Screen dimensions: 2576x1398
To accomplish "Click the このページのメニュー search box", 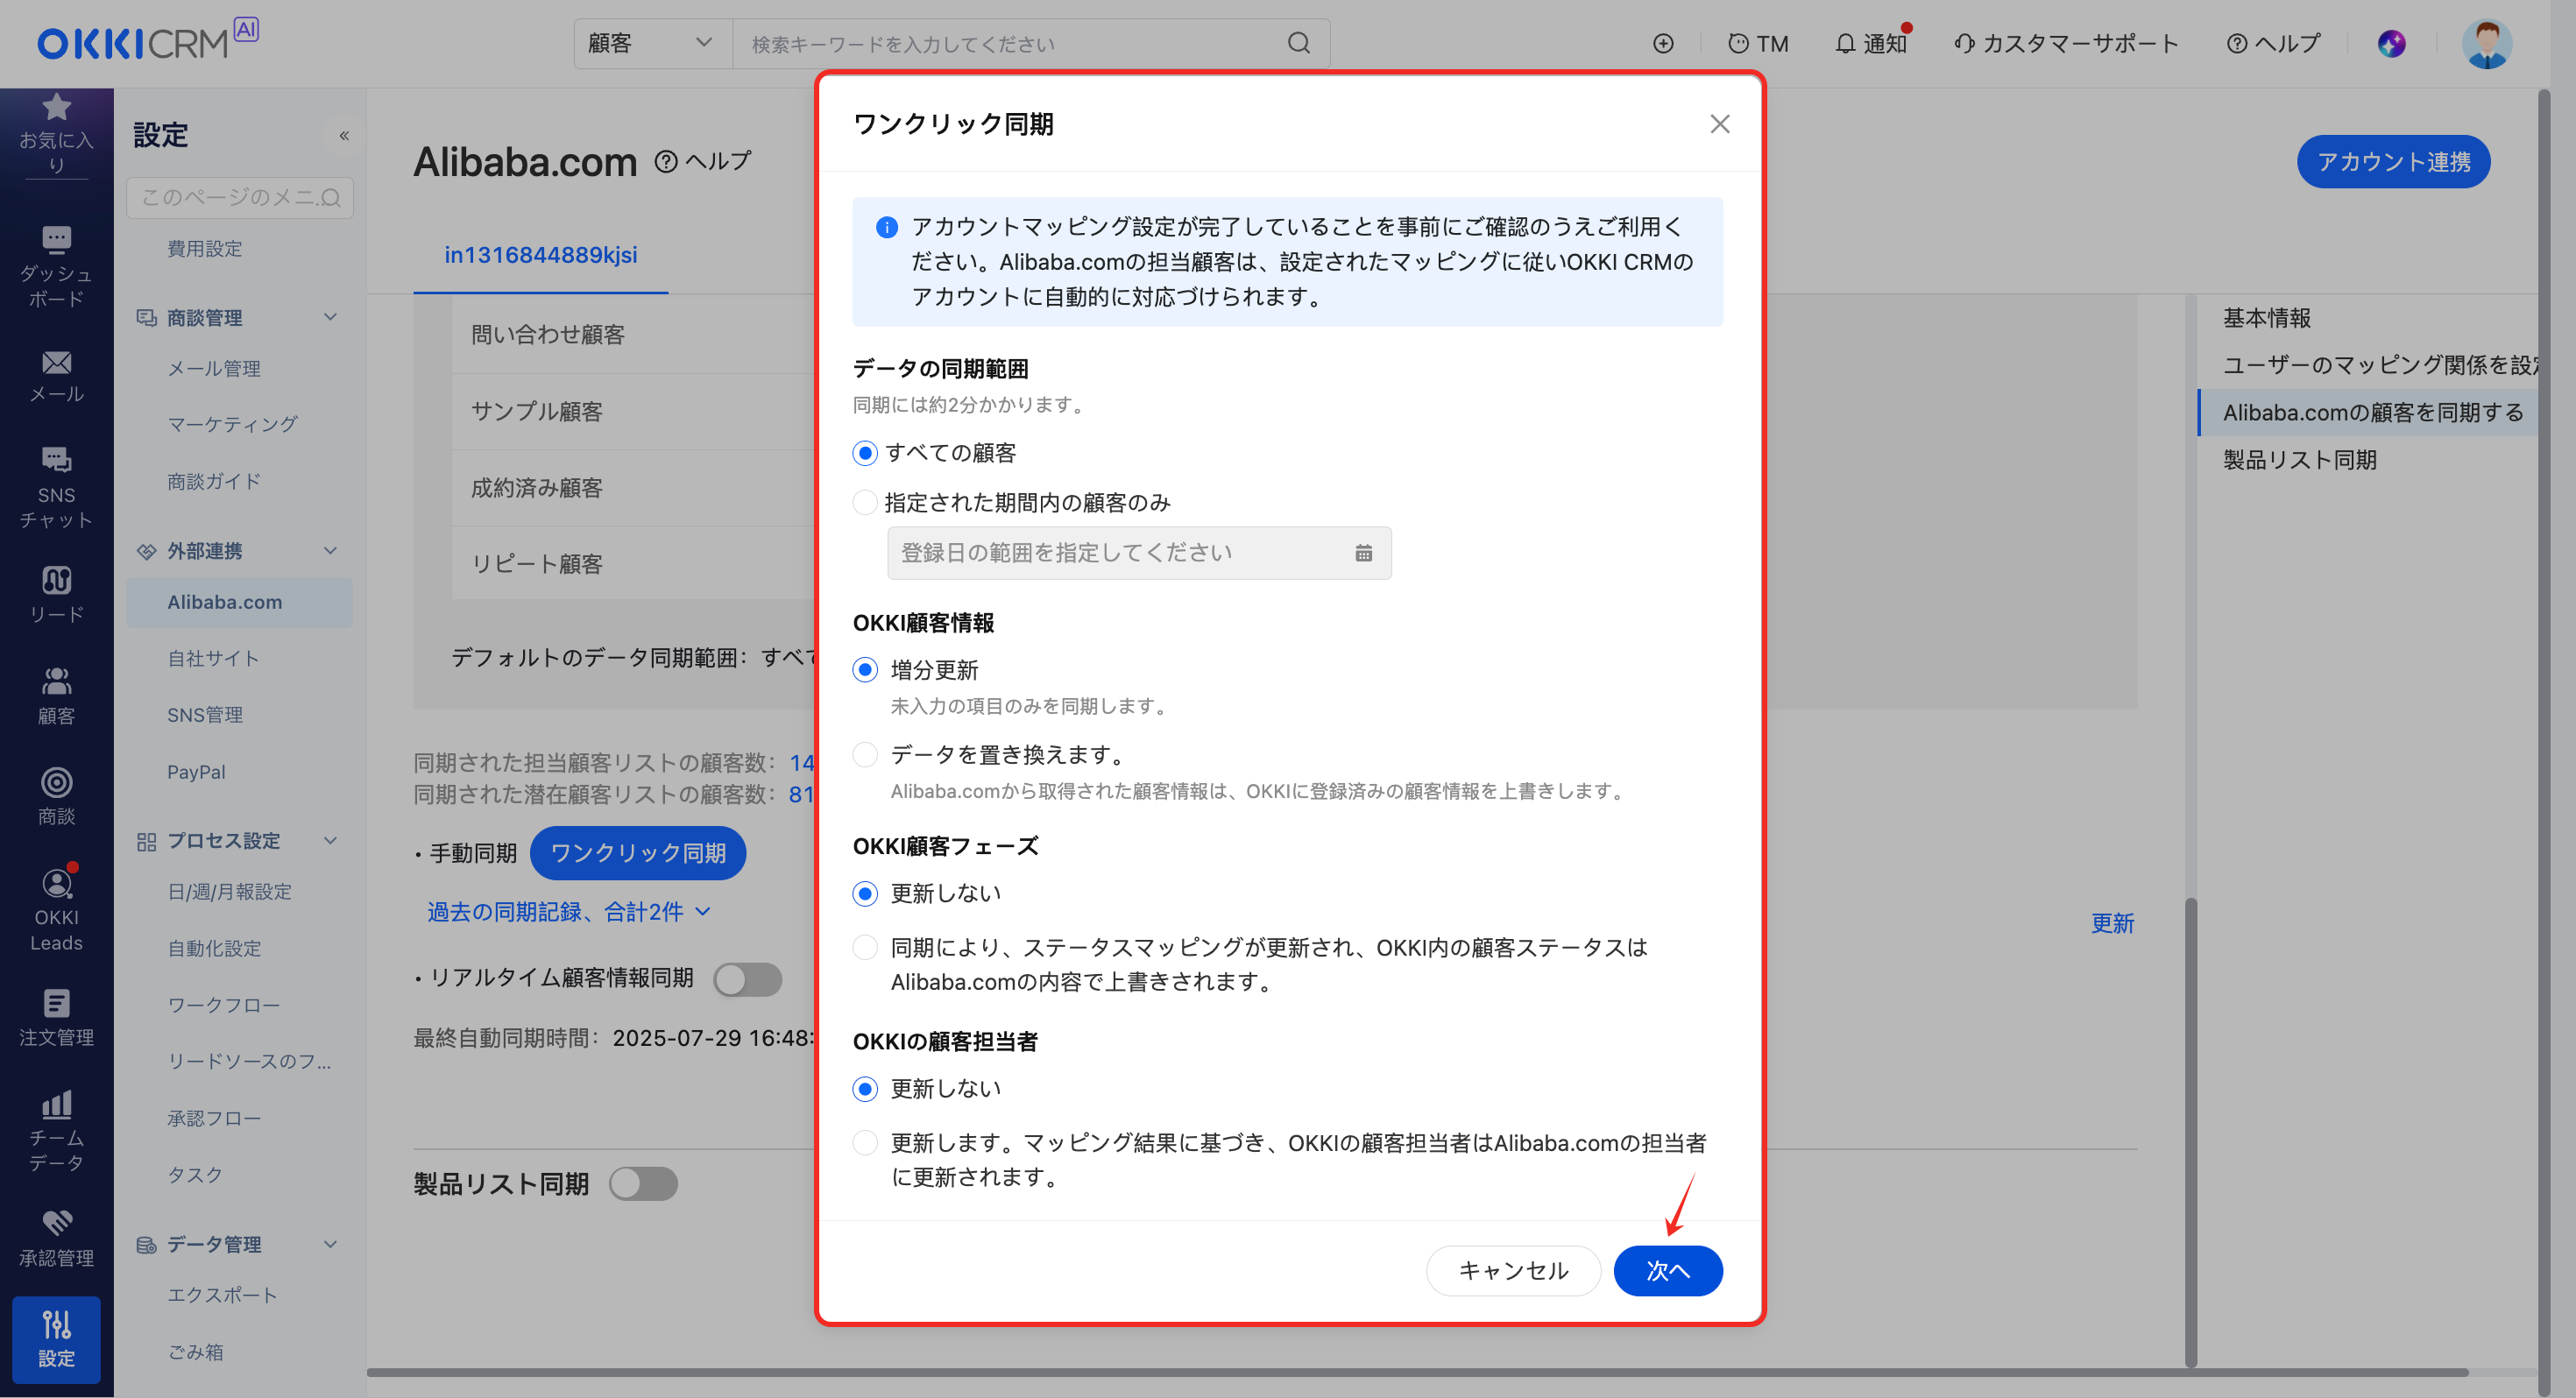I will pos(240,197).
